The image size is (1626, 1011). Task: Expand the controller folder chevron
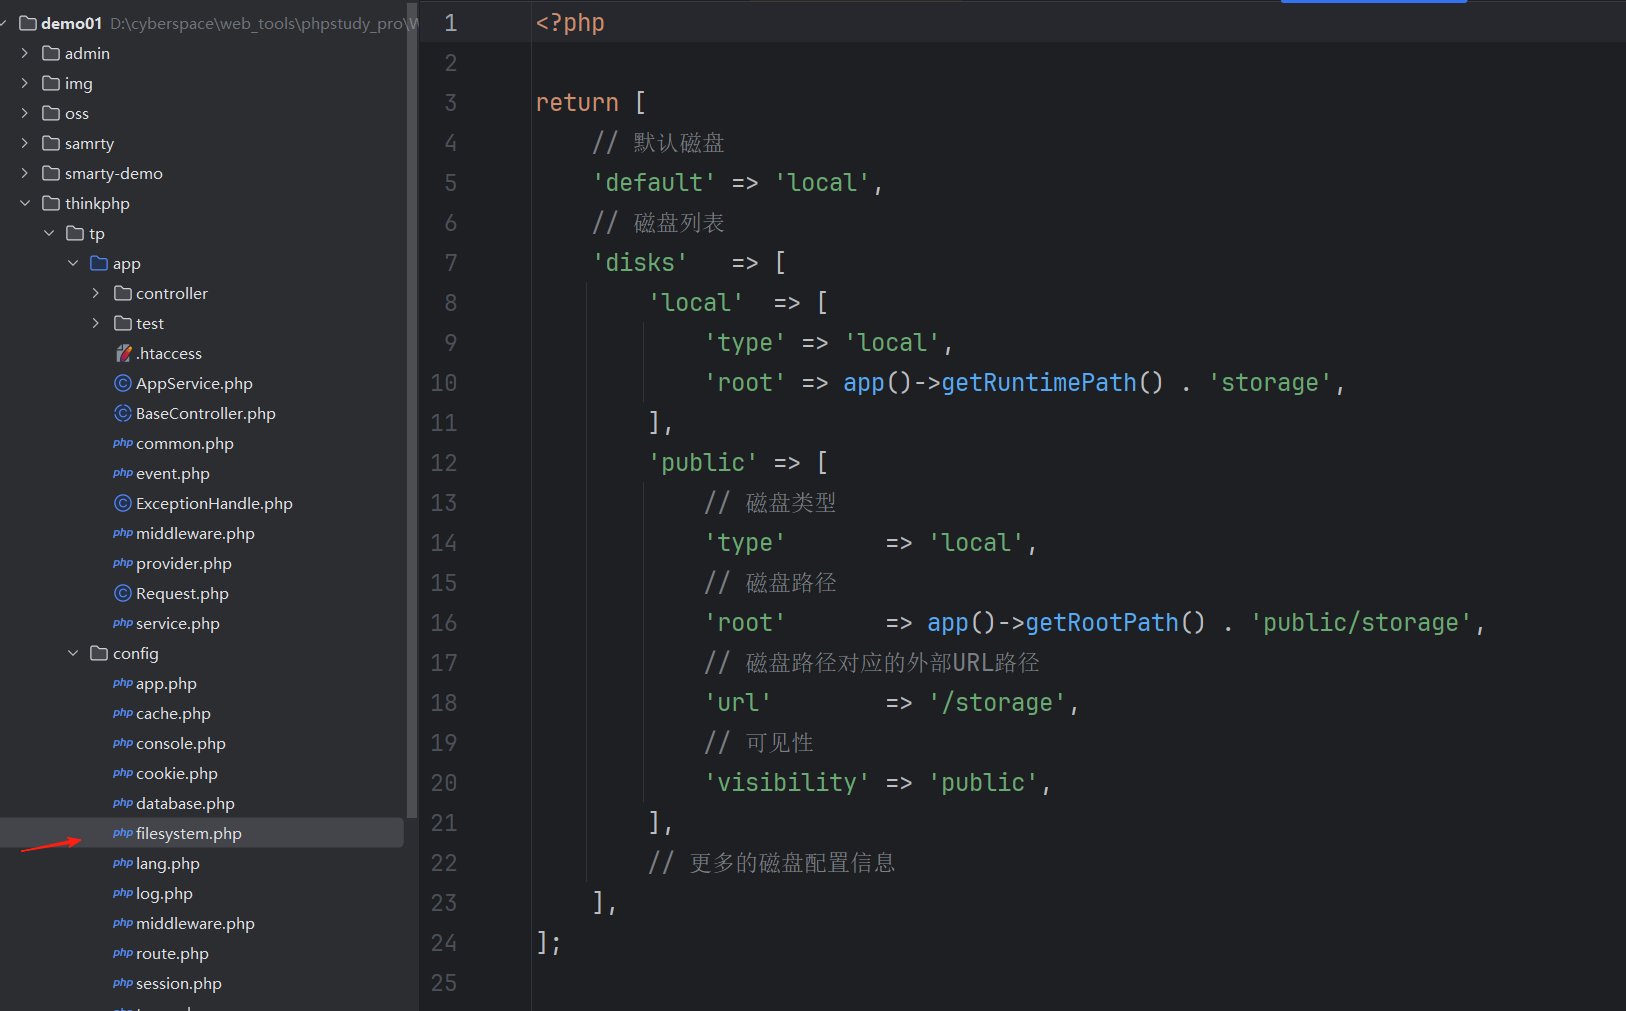pos(96,293)
